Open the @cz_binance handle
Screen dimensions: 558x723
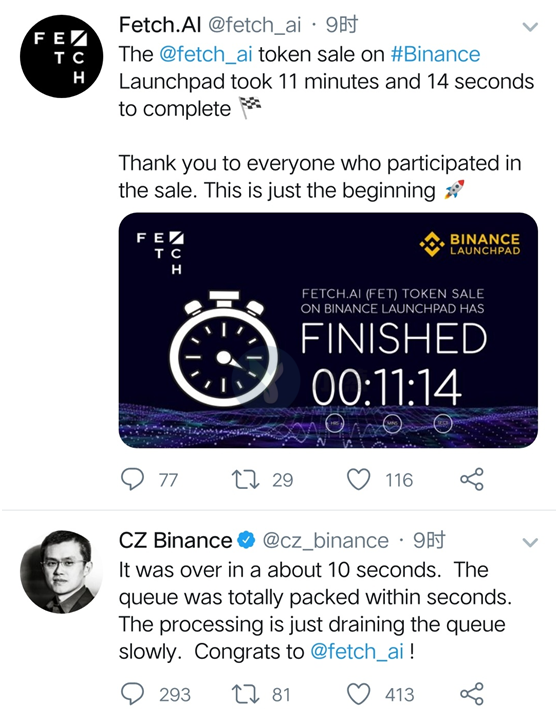(326, 540)
